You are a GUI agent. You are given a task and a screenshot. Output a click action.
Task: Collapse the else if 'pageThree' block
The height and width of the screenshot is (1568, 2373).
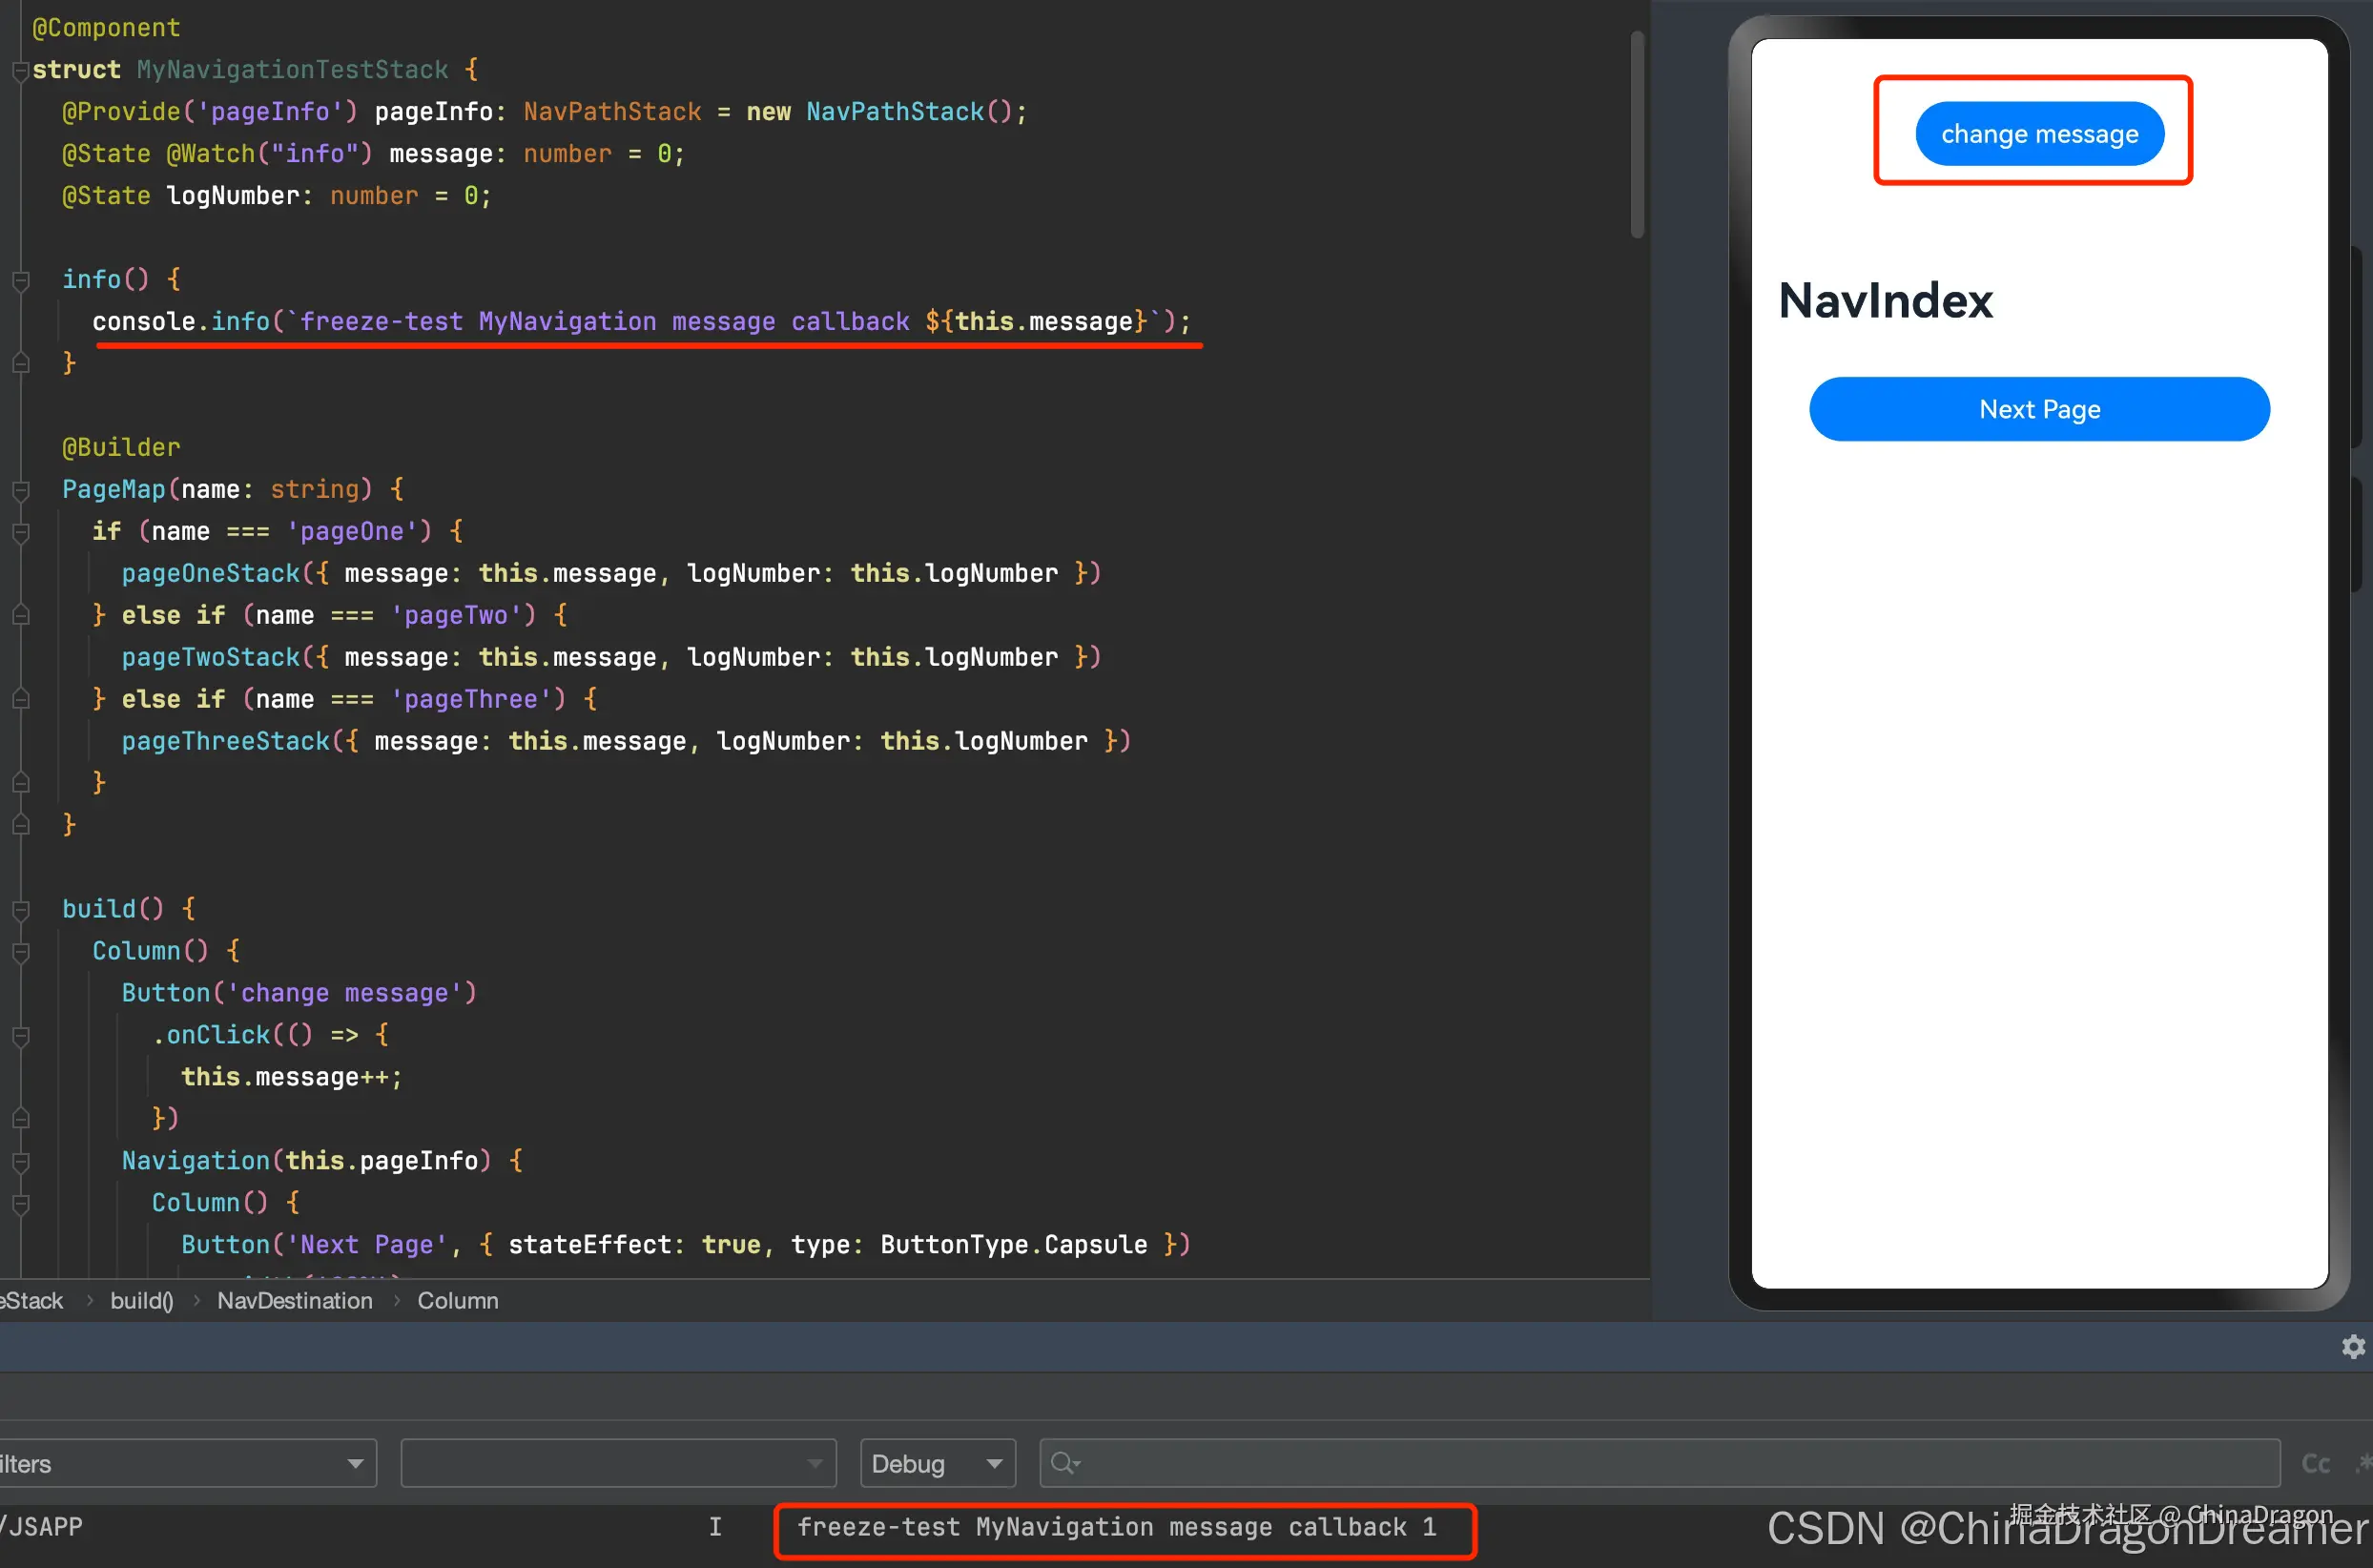pyautogui.click(x=20, y=700)
